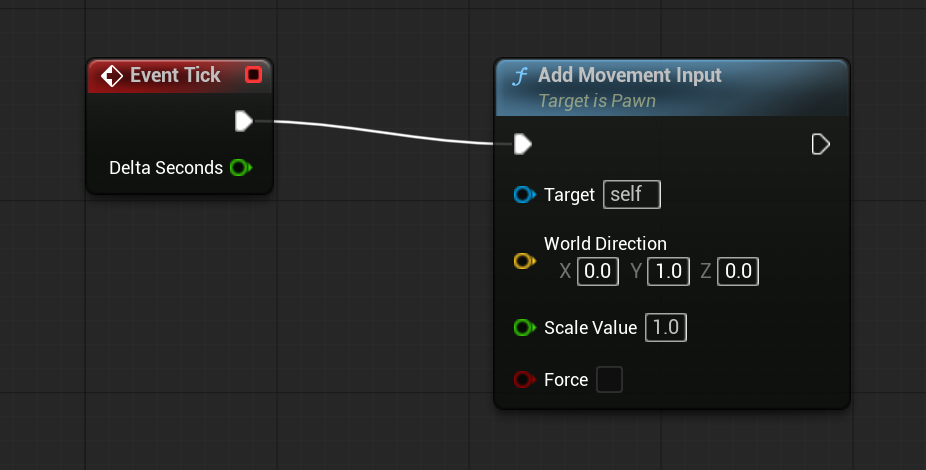Select the Add Movement Input node title
The width and height of the screenshot is (926, 470).
tap(630, 75)
